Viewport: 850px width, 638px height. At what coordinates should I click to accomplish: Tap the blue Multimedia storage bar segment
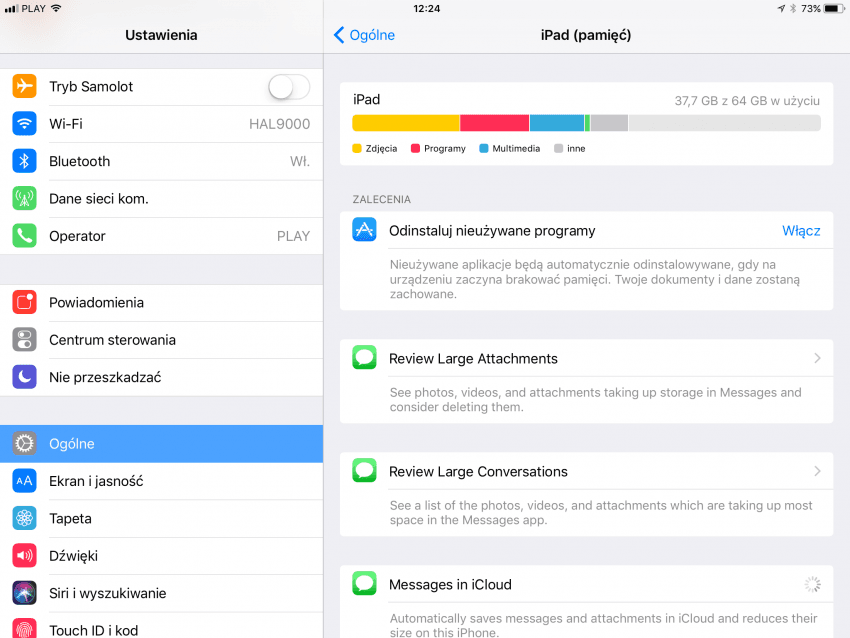(557, 123)
